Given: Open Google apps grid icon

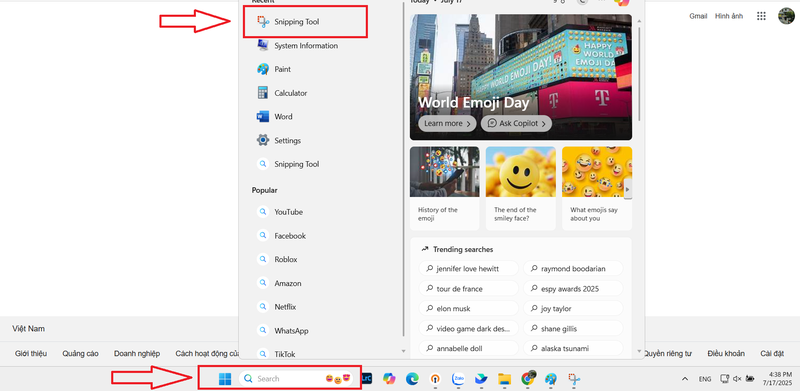Looking at the screenshot, I should pos(761,16).
